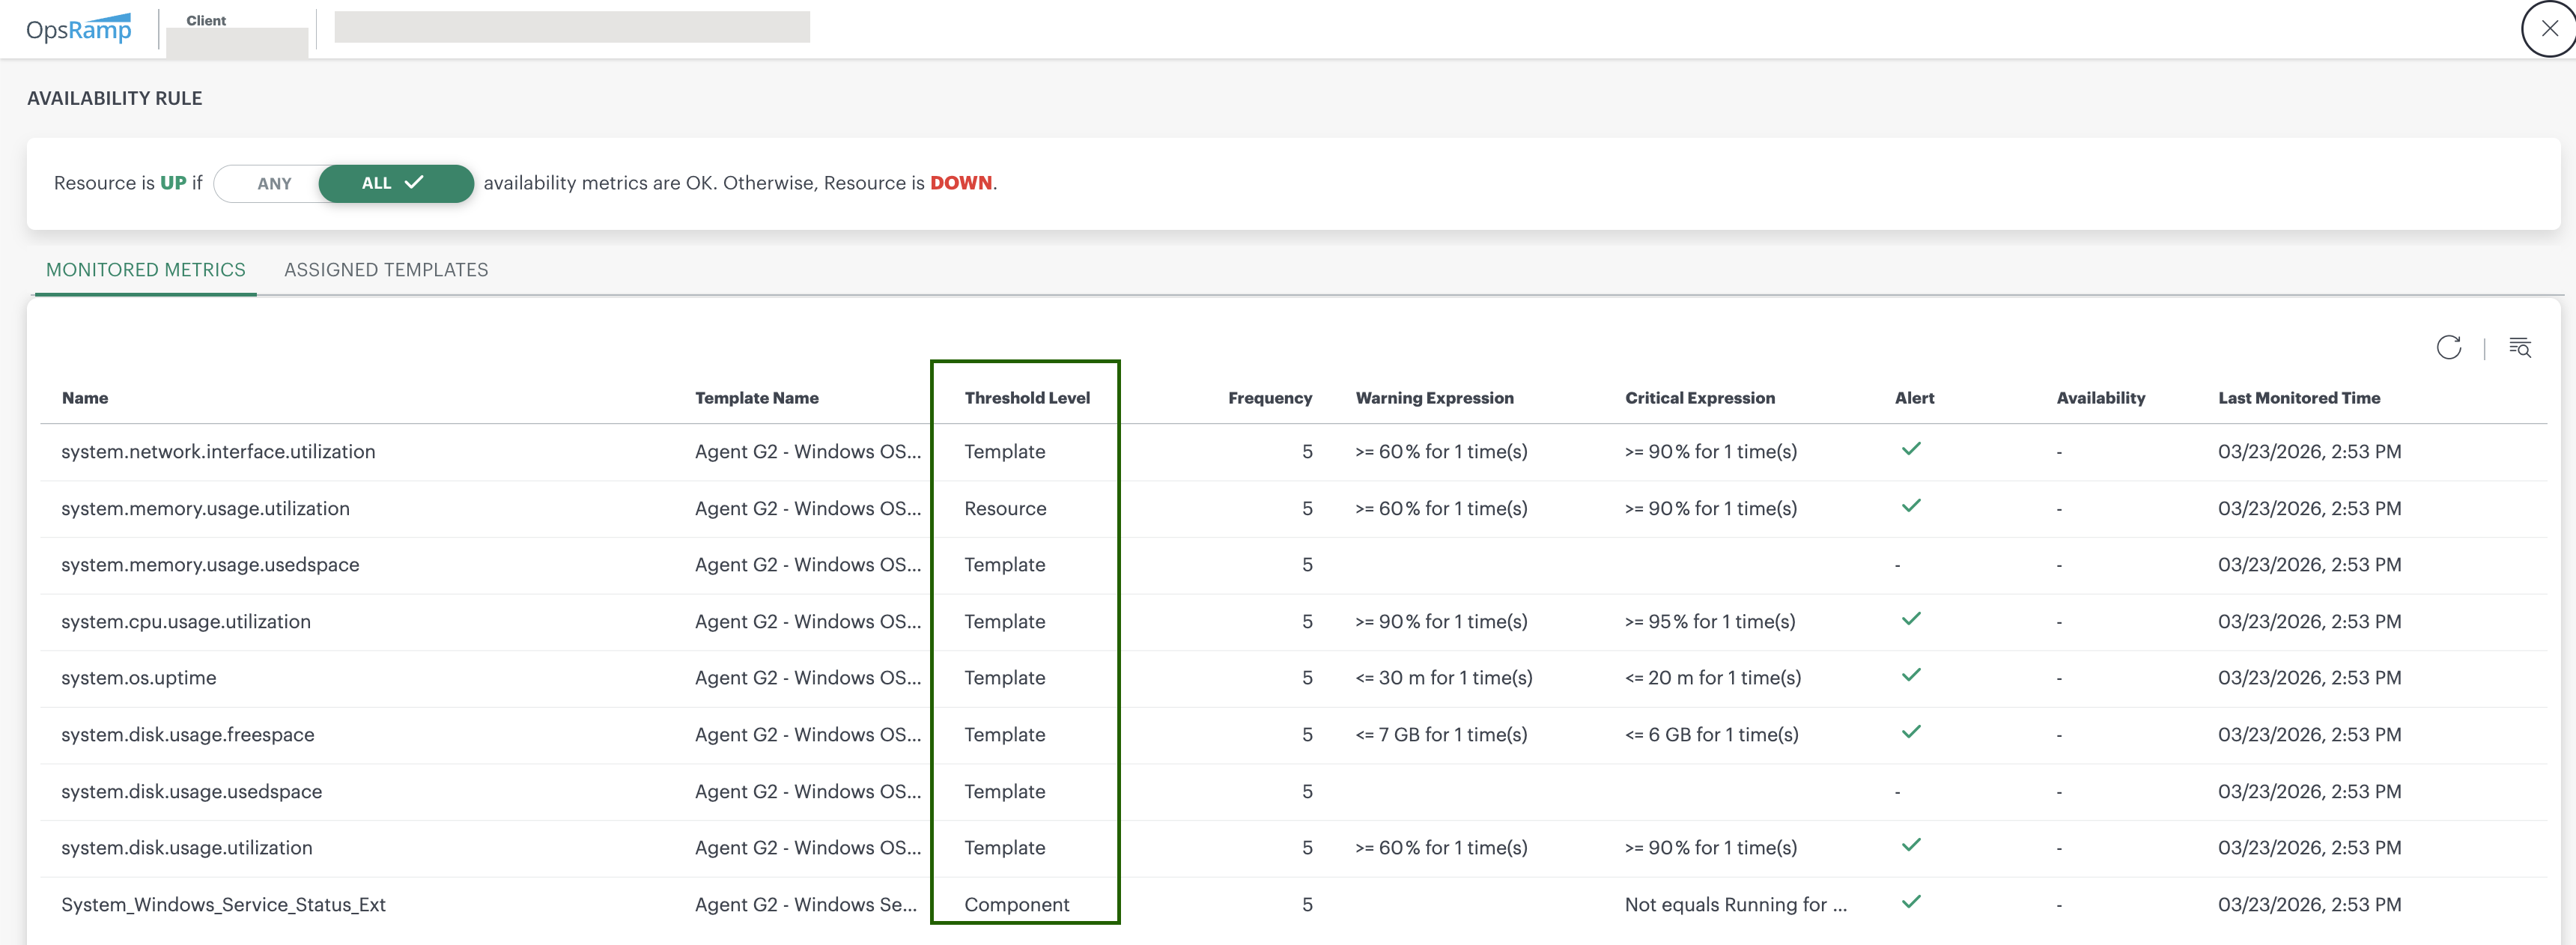Image resolution: width=2576 pixels, height=945 pixels.
Task: Click alert checkmark for system.network.interface.utilization
Action: tap(1910, 449)
